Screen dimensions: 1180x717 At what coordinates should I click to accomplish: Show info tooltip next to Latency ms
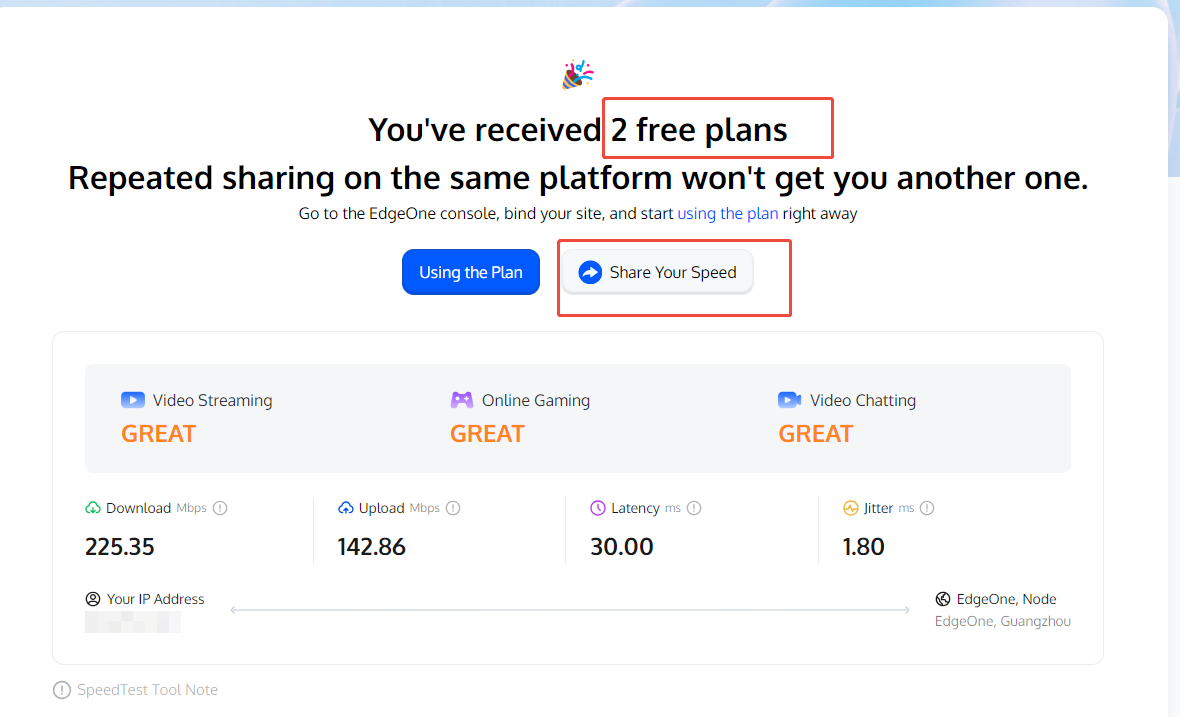694,508
